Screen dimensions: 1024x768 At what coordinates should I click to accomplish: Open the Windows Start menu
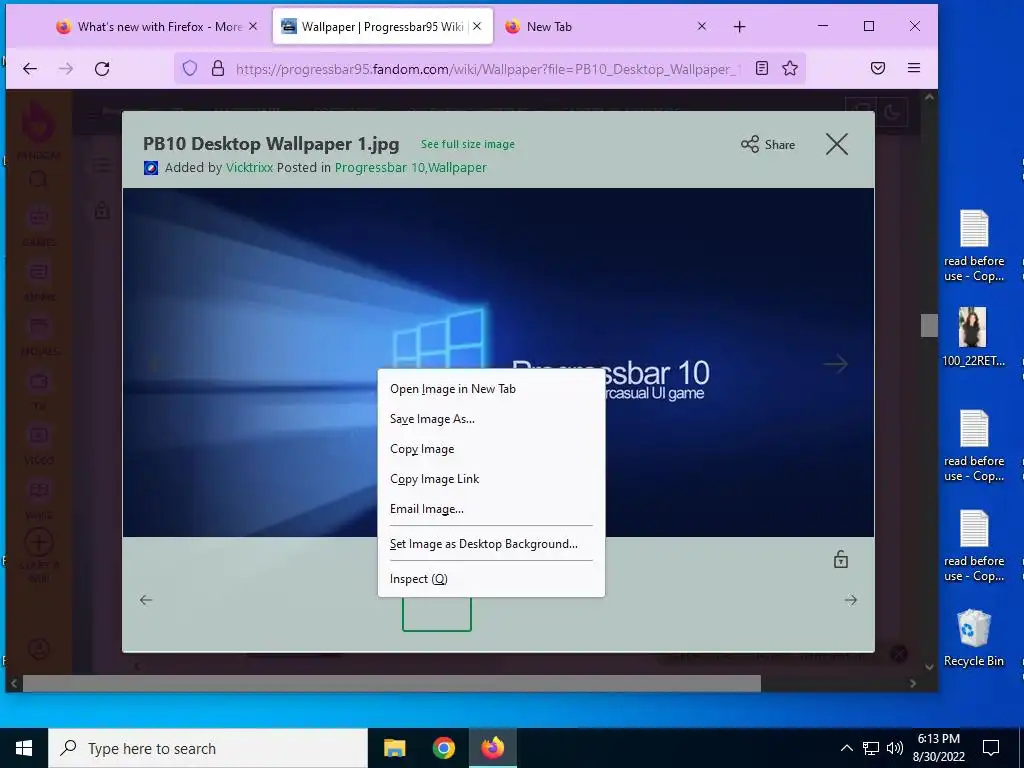point(24,748)
